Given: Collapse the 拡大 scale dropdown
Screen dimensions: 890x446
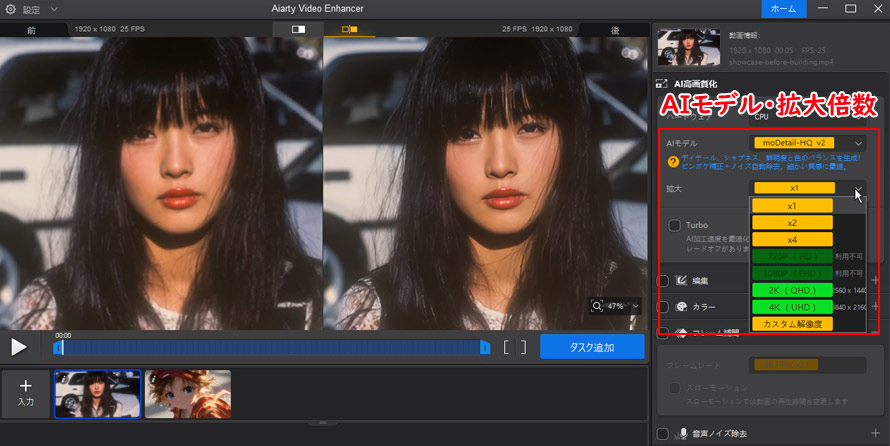Looking at the screenshot, I should point(858,188).
